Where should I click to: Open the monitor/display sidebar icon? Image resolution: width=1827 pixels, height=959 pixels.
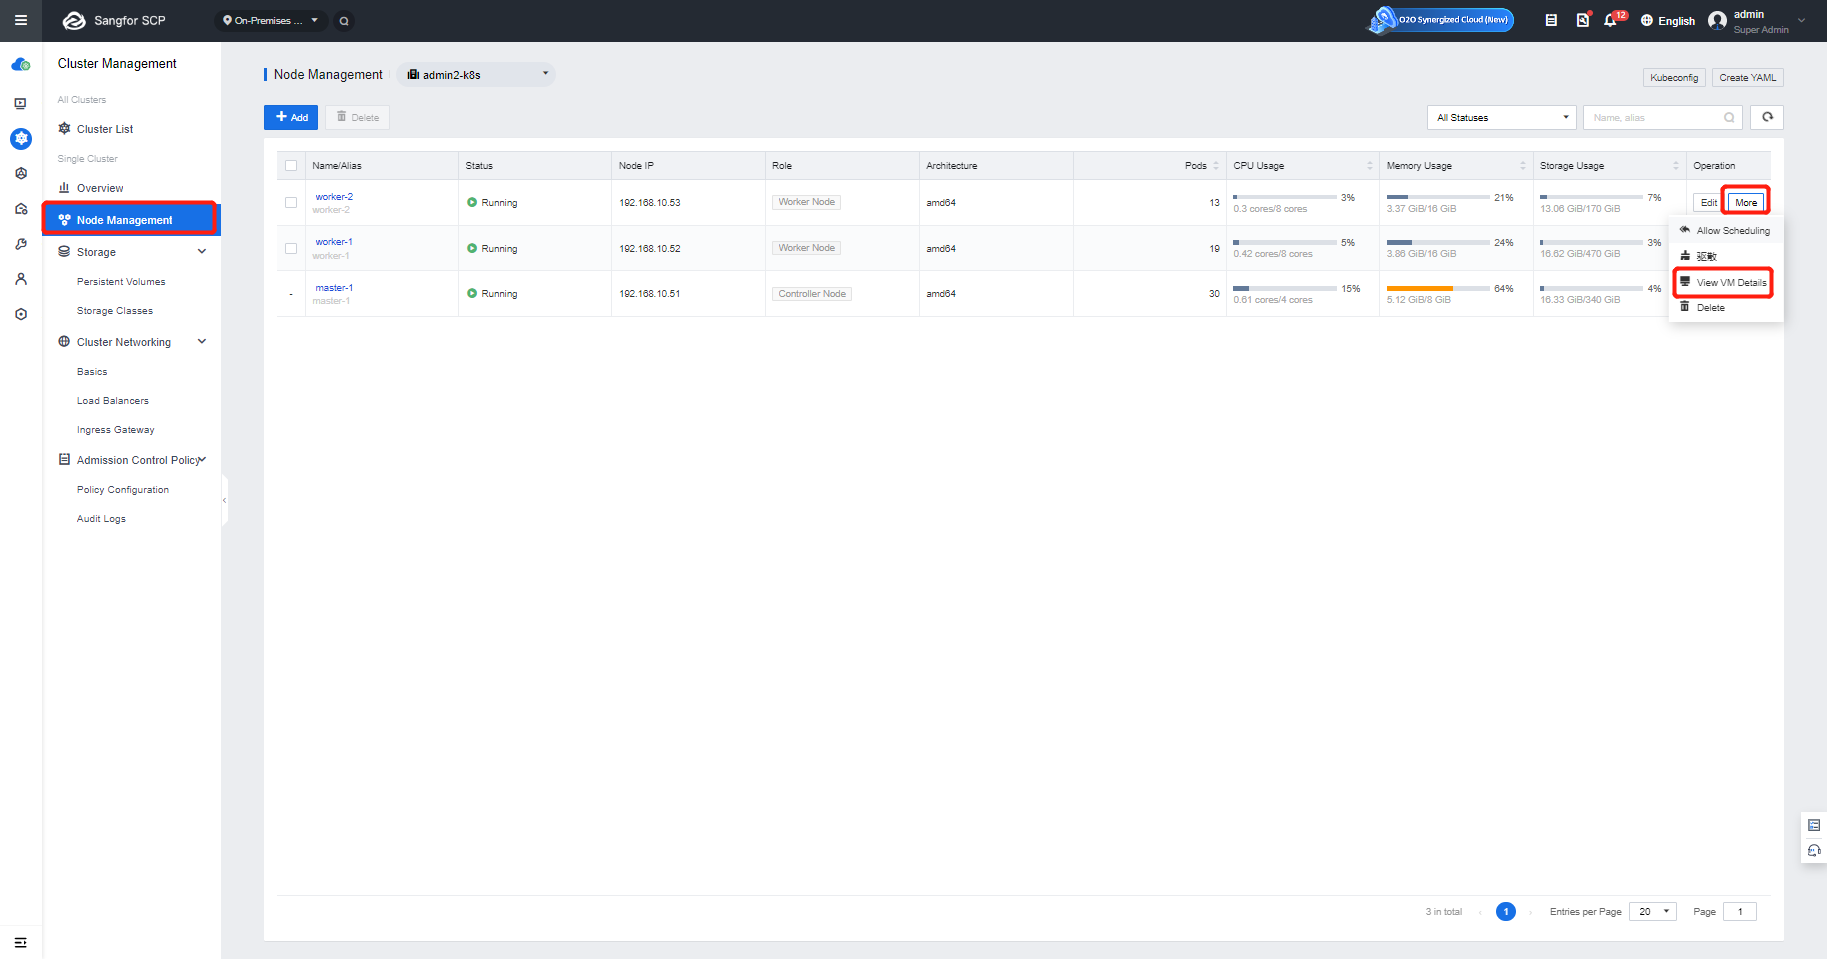point(21,103)
